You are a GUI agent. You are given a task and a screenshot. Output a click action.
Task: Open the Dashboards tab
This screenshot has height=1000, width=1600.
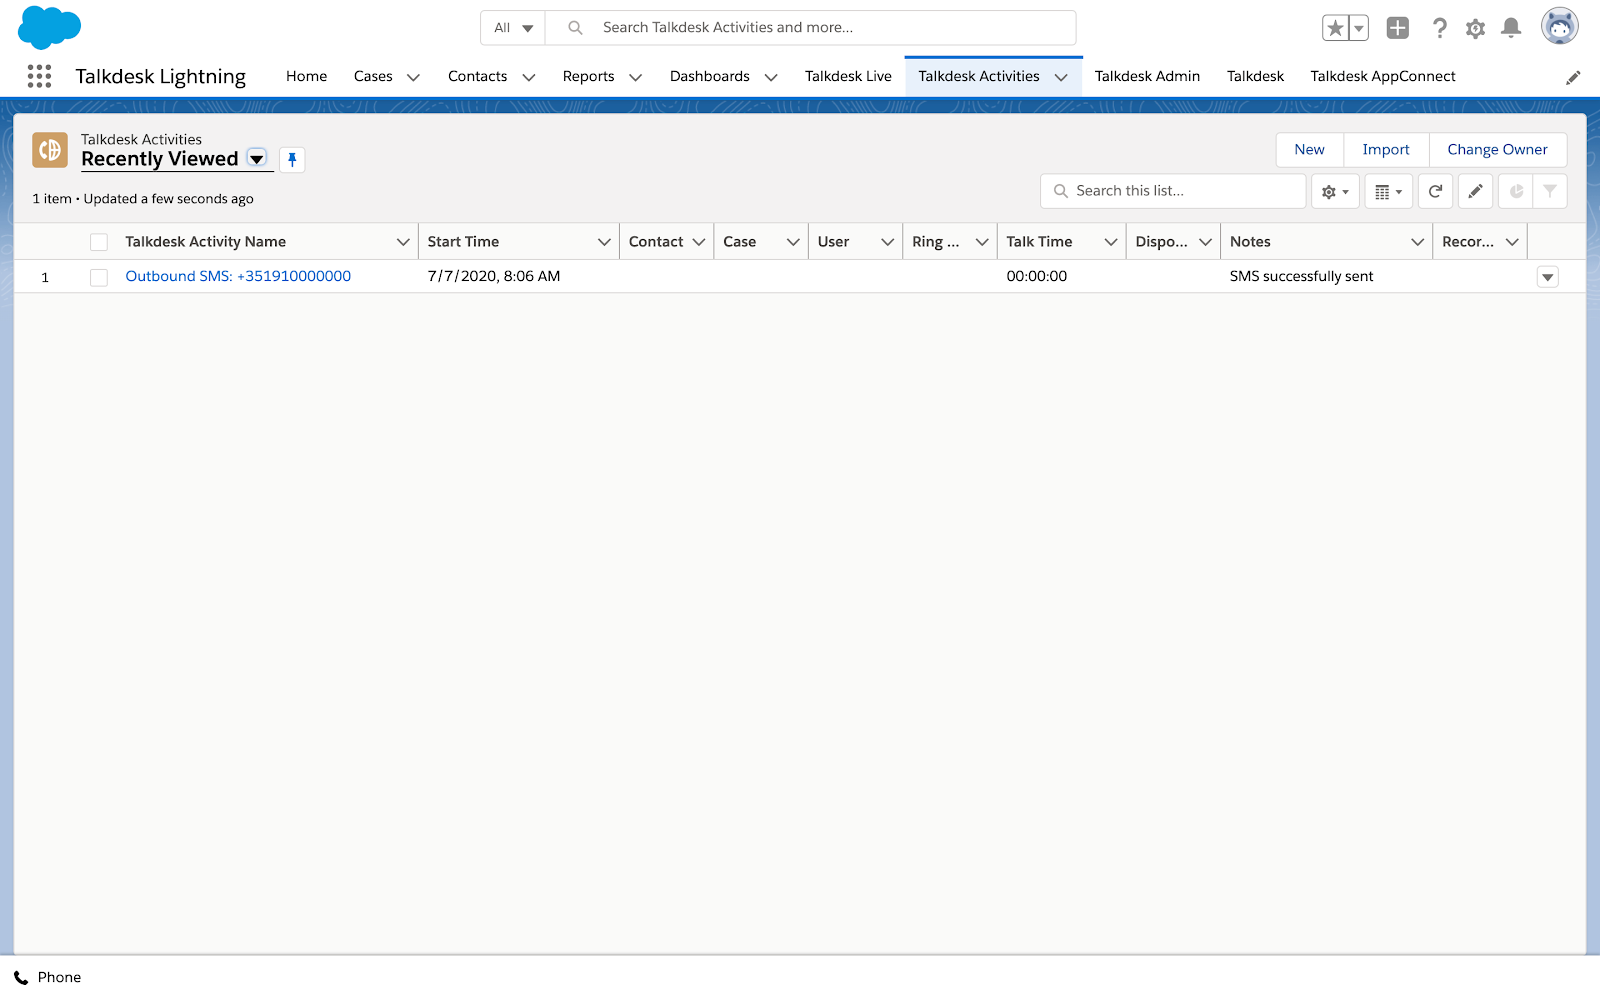coord(710,77)
